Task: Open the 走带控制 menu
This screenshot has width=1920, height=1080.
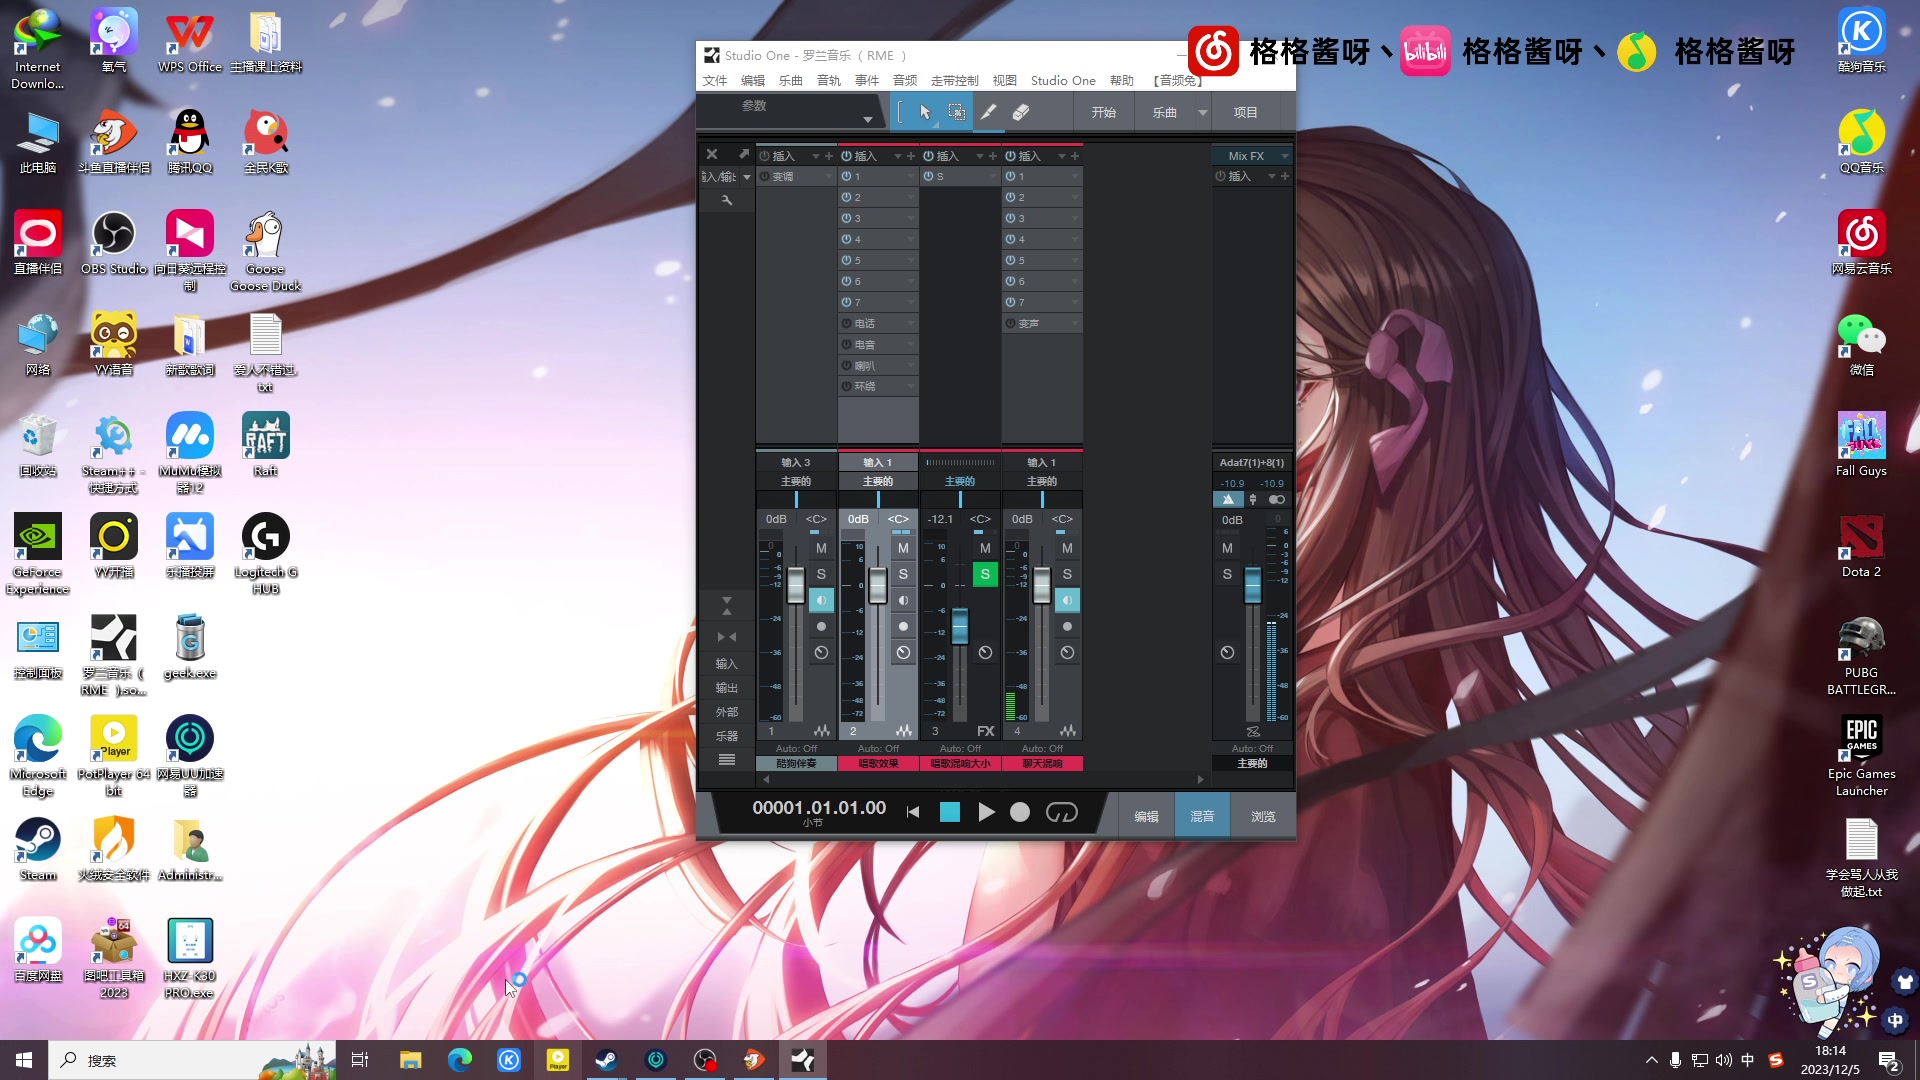Action: tap(954, 81)
